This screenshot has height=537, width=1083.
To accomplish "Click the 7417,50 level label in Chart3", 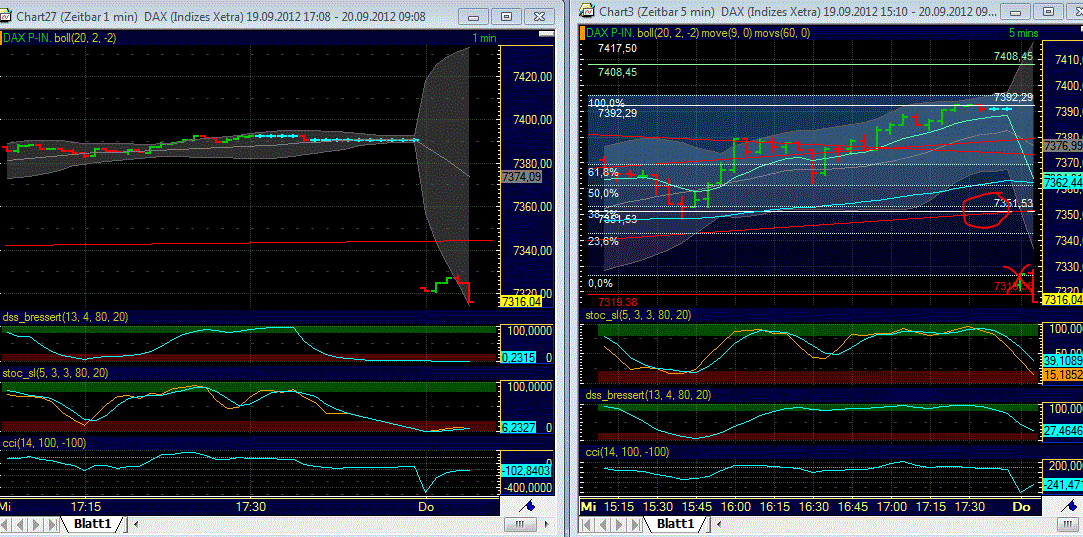I will [617, 48].
